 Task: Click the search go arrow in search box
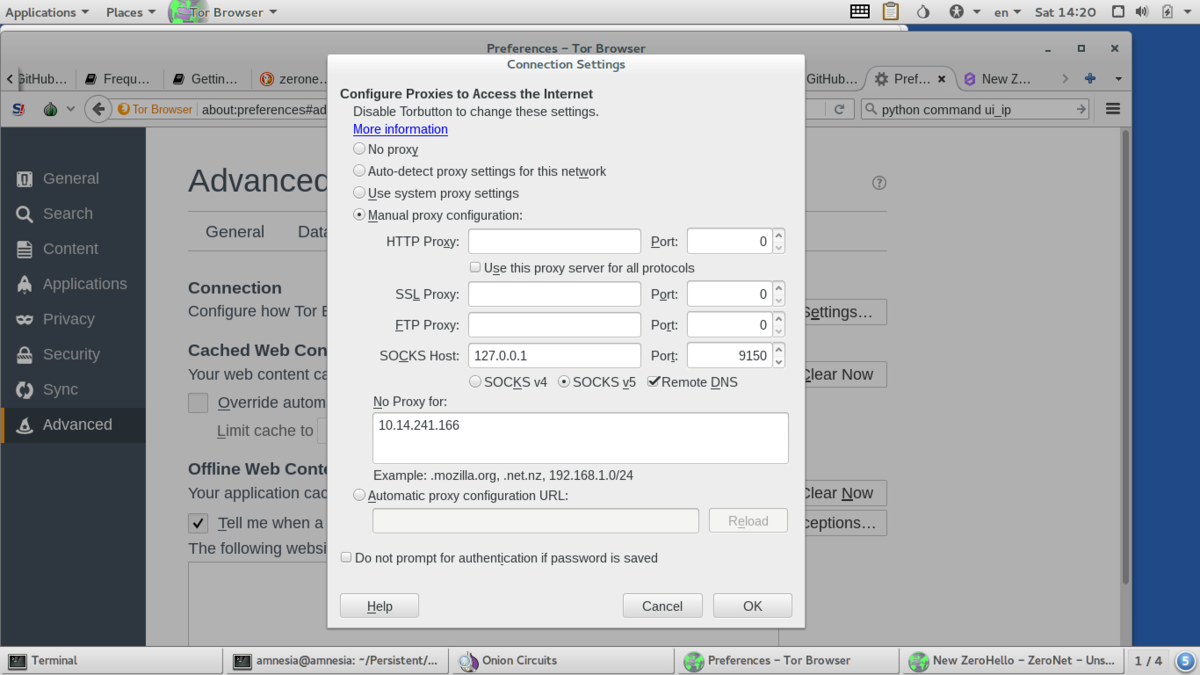click(1081, 109)
